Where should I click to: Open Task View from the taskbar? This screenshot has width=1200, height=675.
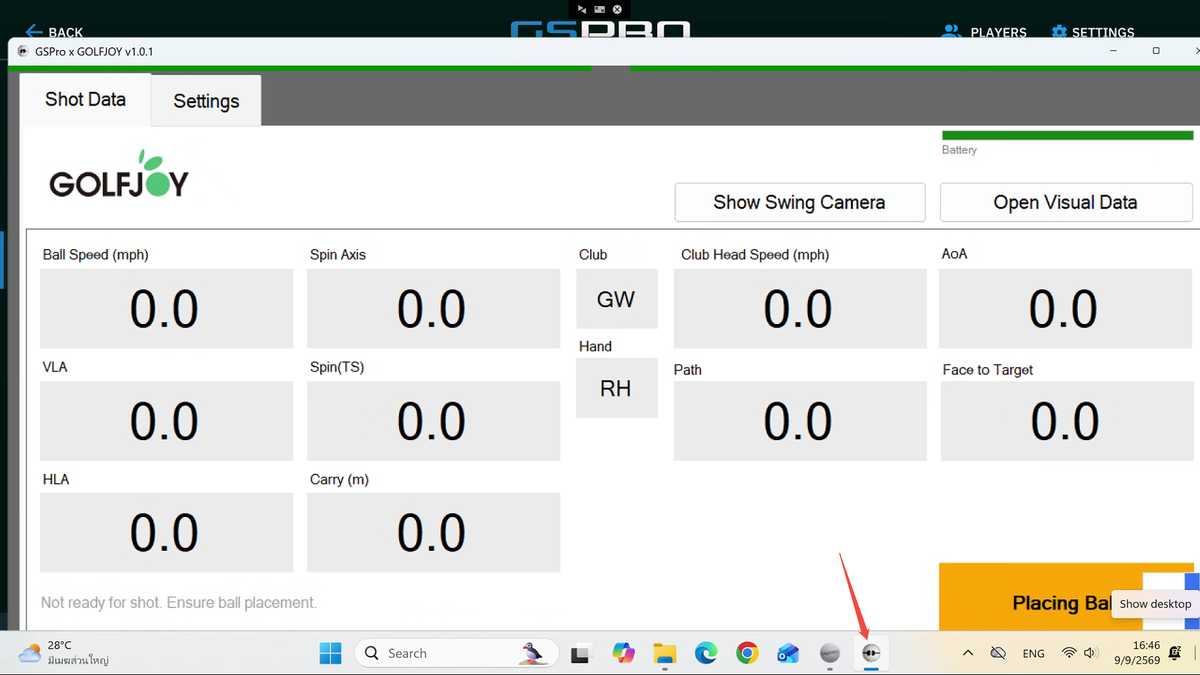pyautogui.click(x=579, y=653)
